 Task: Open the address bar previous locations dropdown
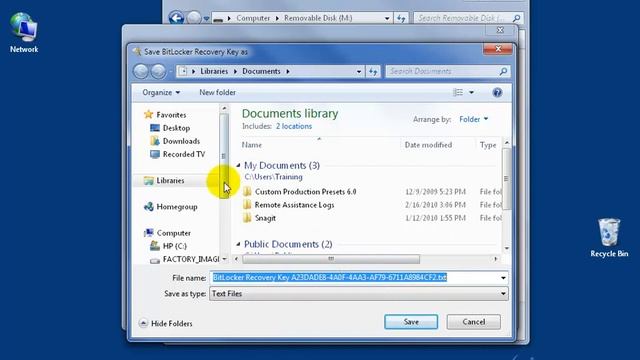(359, 71)
